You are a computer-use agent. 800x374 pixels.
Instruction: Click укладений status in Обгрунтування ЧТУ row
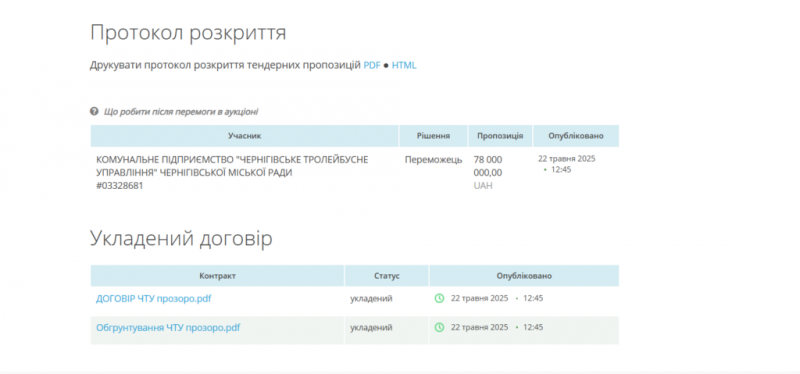[371, 328]
